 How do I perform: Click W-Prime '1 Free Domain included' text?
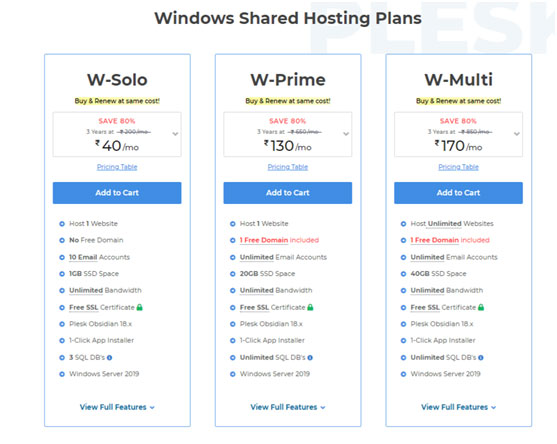(x=279, y=240)
